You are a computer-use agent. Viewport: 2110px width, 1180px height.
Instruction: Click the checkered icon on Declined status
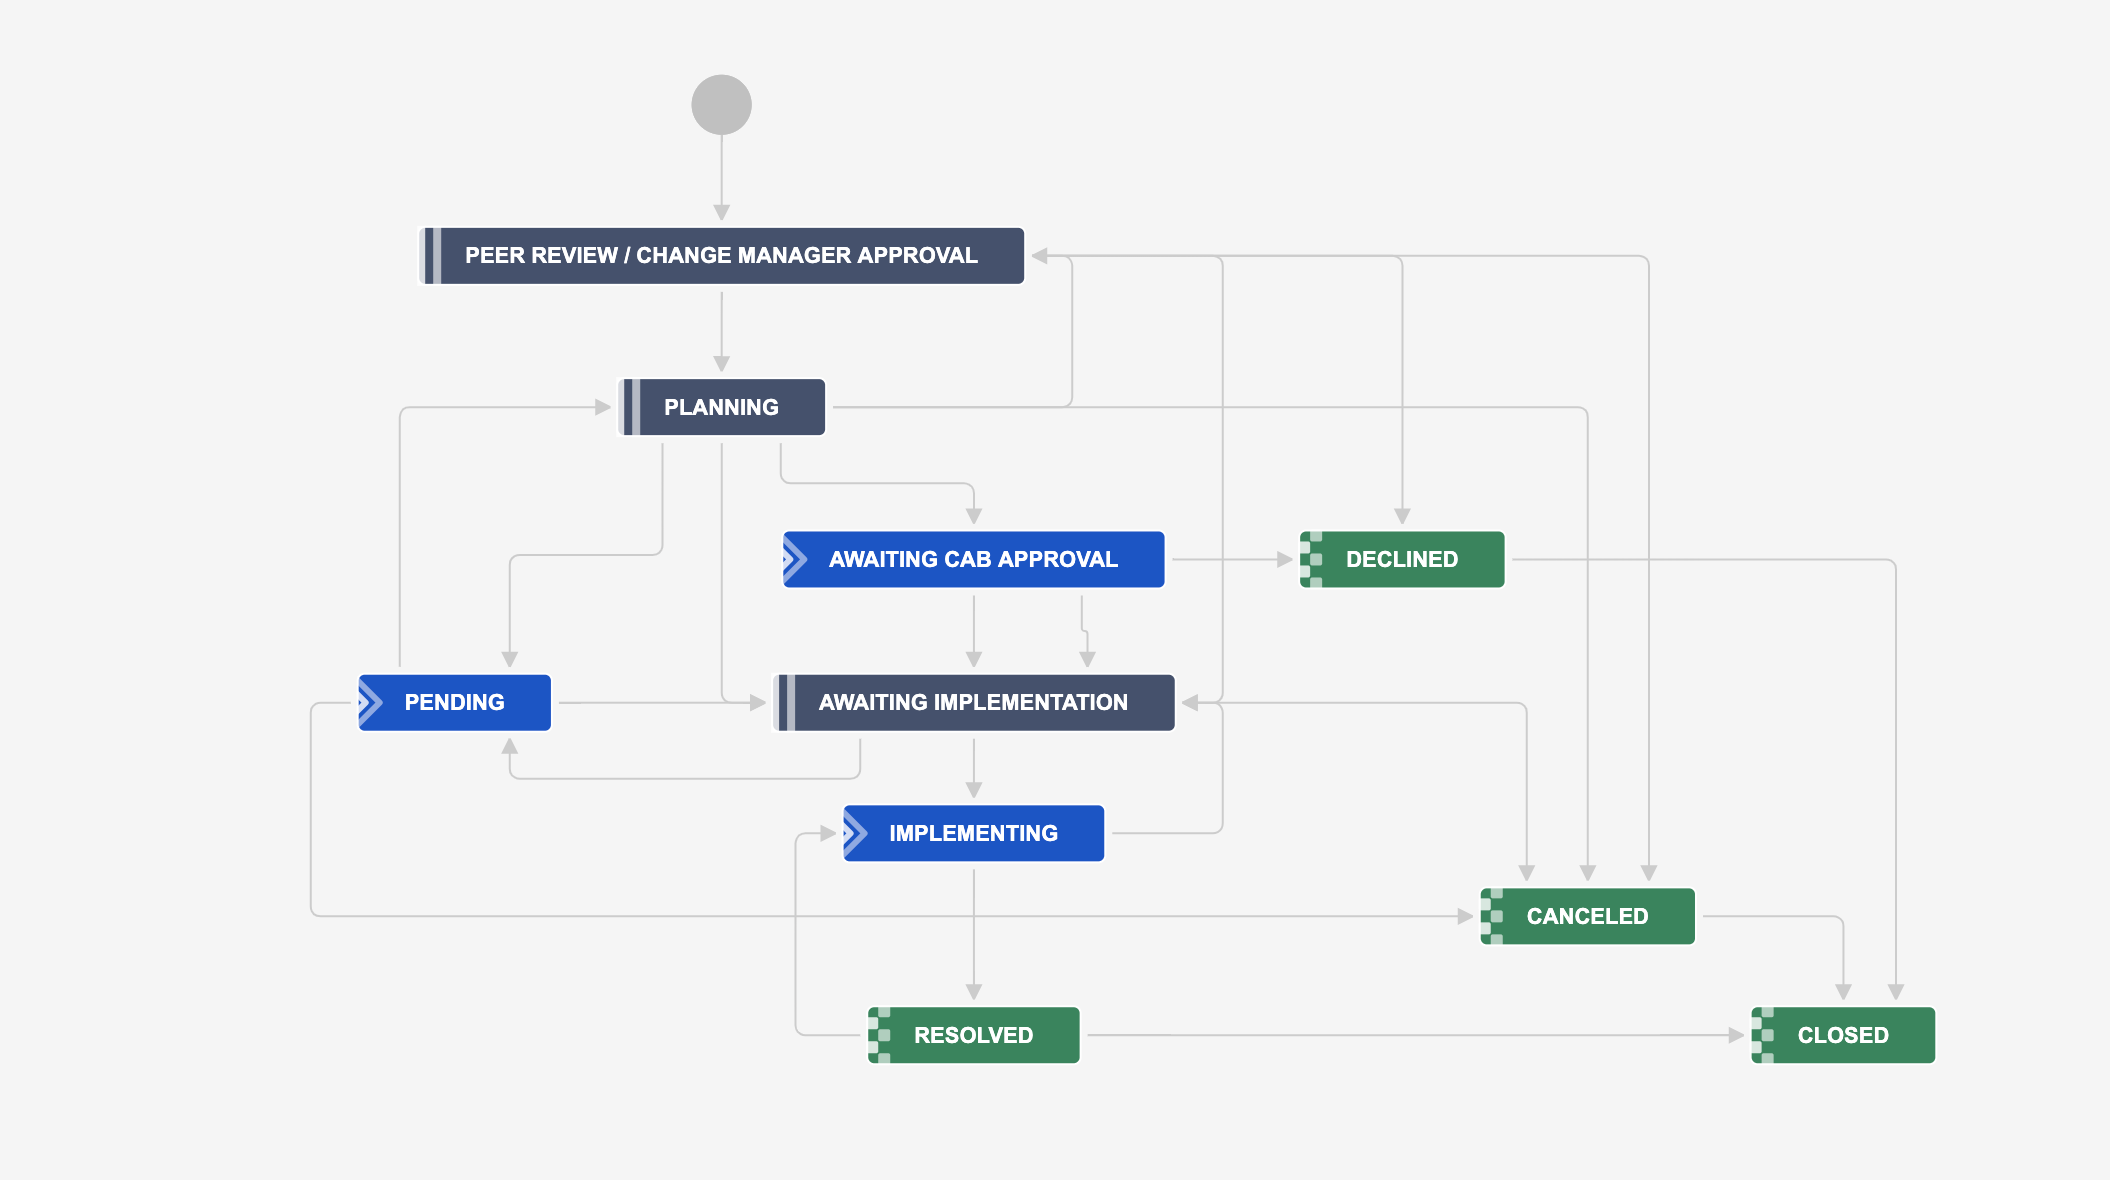pos(1311,559)
